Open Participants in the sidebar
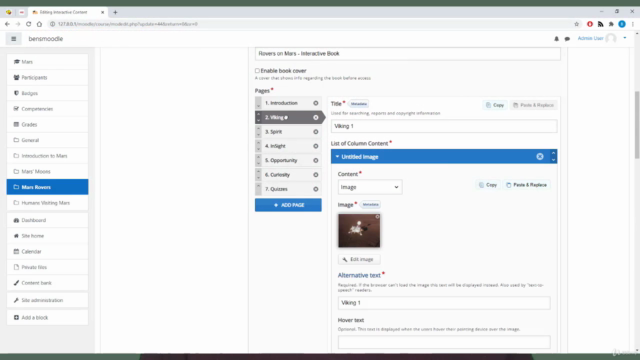640x360 pixels. pyautogui.click(x=47, y=78)
